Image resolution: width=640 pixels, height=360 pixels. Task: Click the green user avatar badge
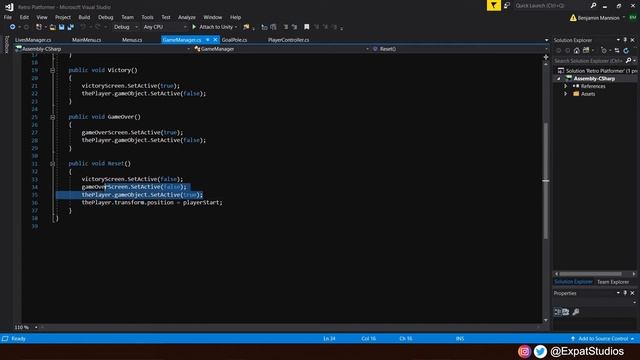click(x=633, y=18)
